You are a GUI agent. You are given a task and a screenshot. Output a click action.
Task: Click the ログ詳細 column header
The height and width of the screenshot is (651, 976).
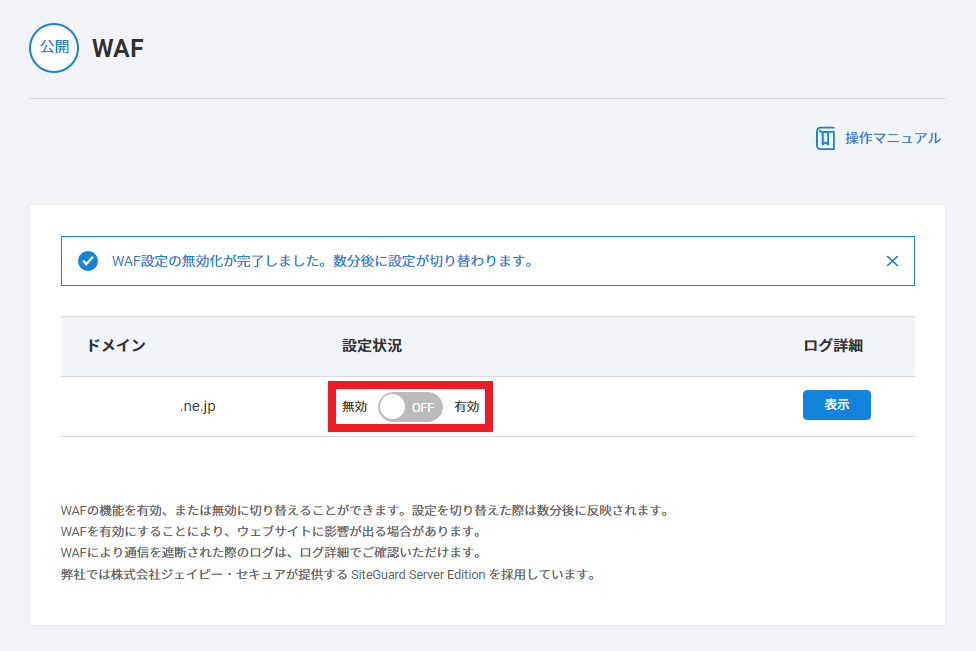(833, 346)
